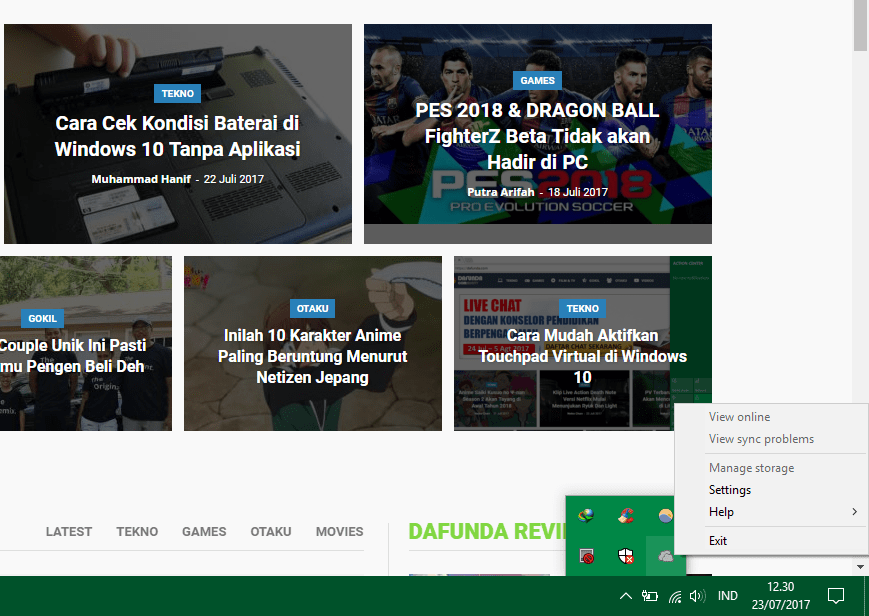The image size is (869, 616).
Task: Click the battery icon in the taskbar
Action: (x=650, y=597)
